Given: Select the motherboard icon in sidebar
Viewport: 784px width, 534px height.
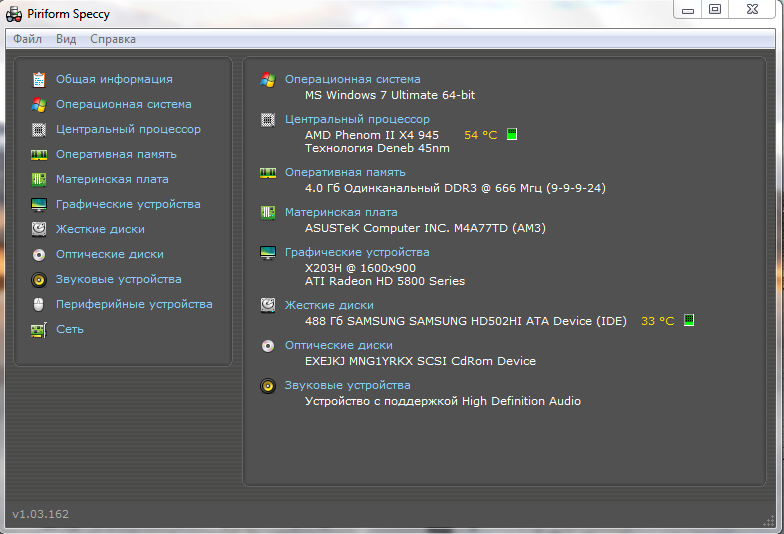Looking at the screenshot, I should (39, 179).
